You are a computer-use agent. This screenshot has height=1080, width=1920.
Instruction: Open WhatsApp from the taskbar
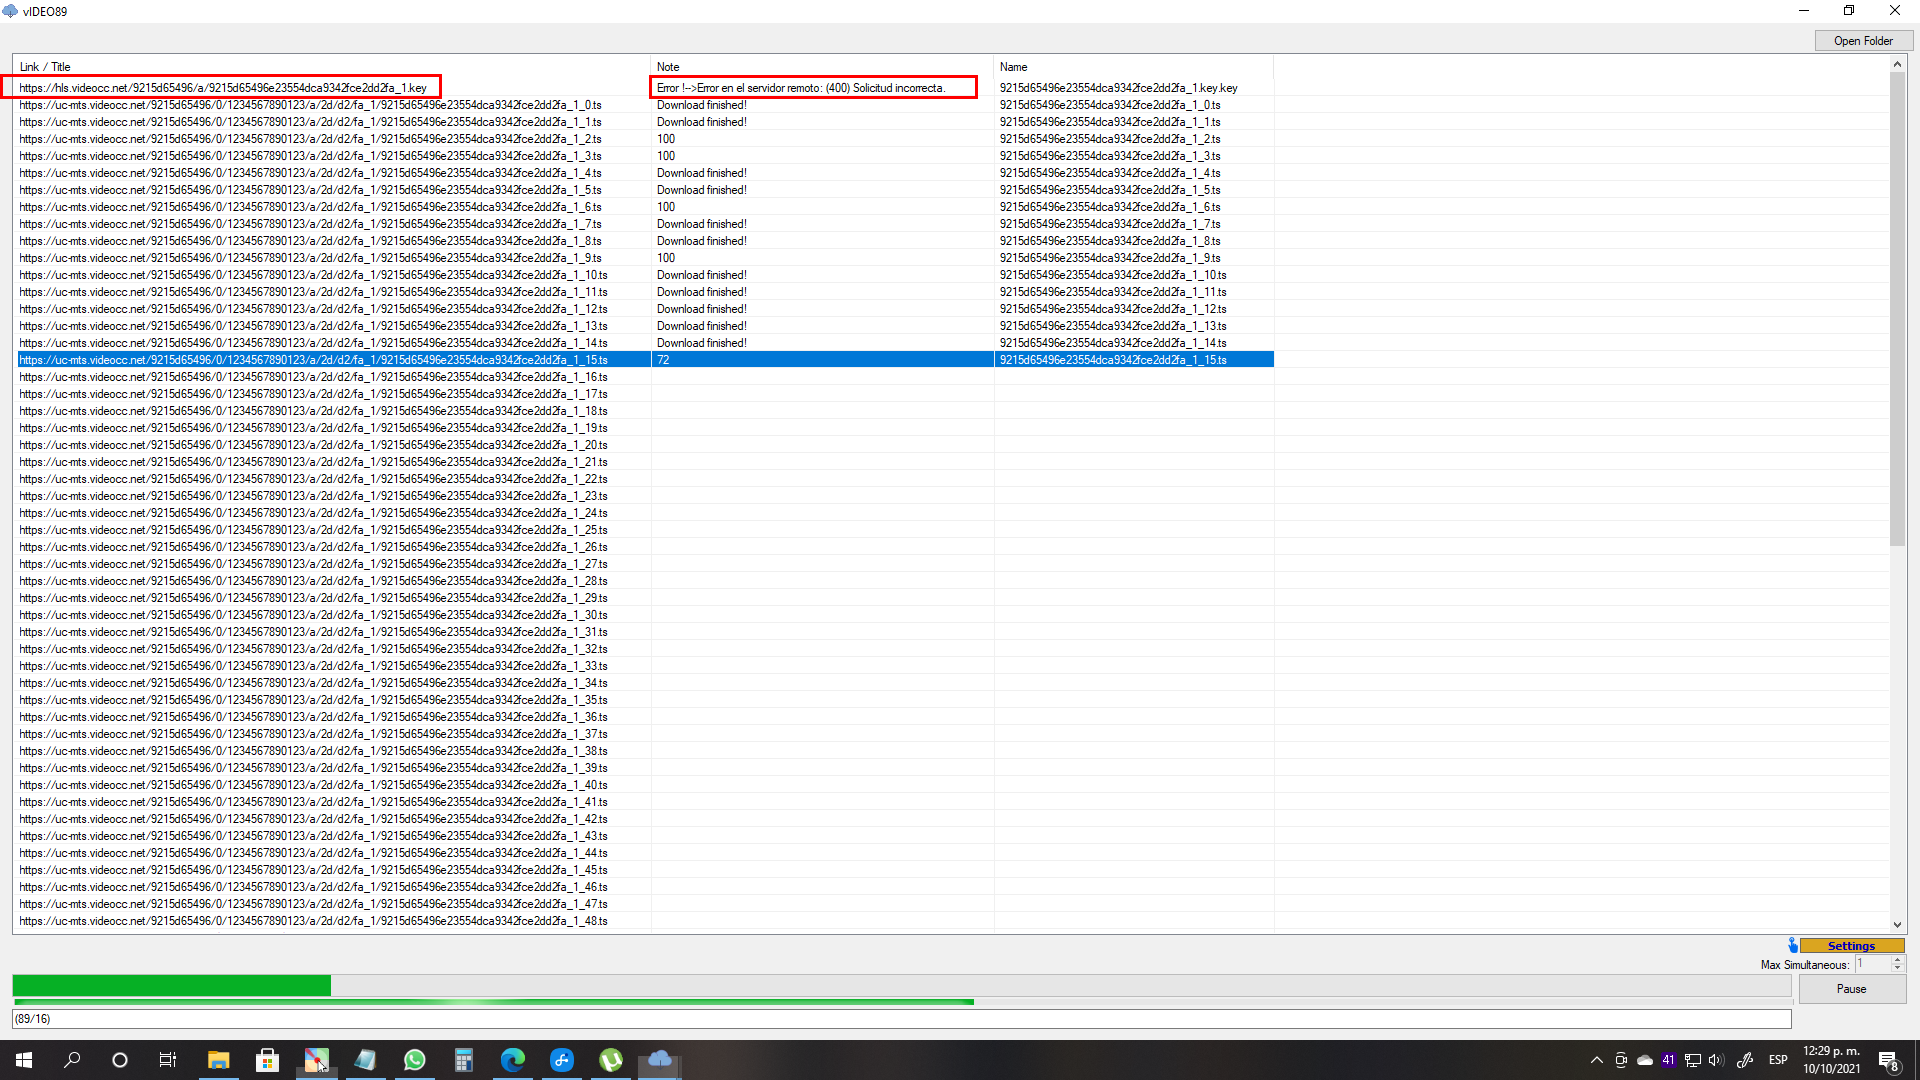(414, 1060)
